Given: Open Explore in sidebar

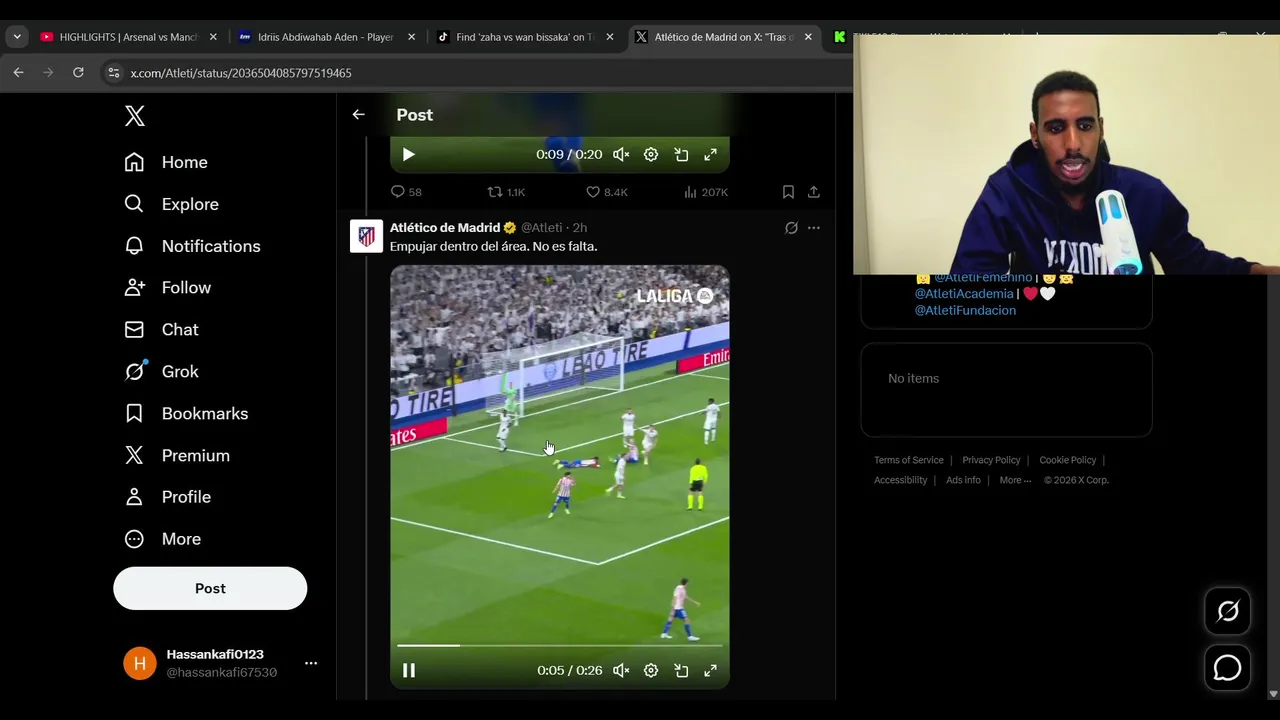Looking at the screenshot, I should (x=171, y=204).
